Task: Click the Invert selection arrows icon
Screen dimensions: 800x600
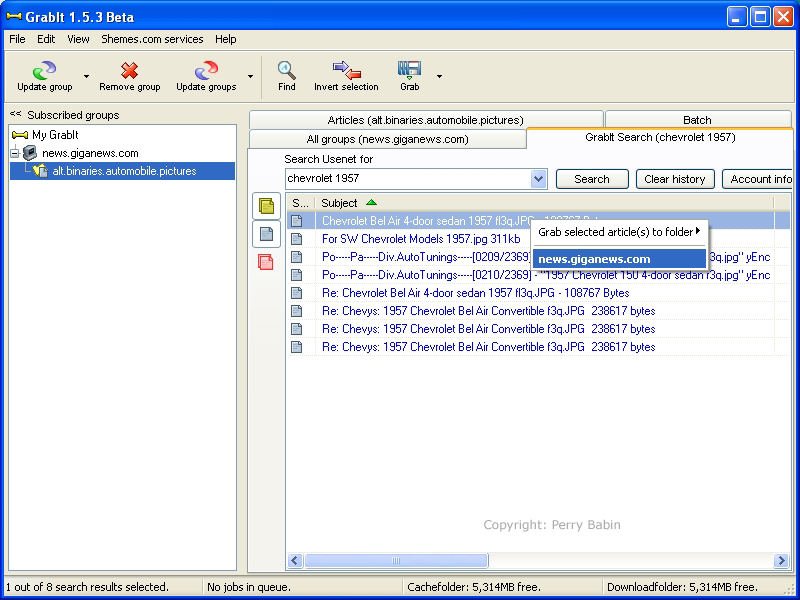Action: [346, 70]
